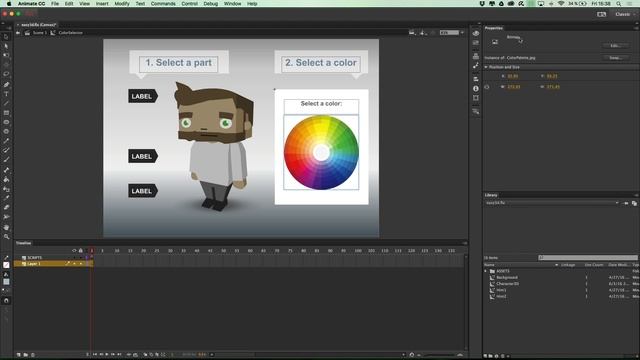640x360 pixels.
Task: Click the New Layer icon in timeline
Action: [18, 355]
